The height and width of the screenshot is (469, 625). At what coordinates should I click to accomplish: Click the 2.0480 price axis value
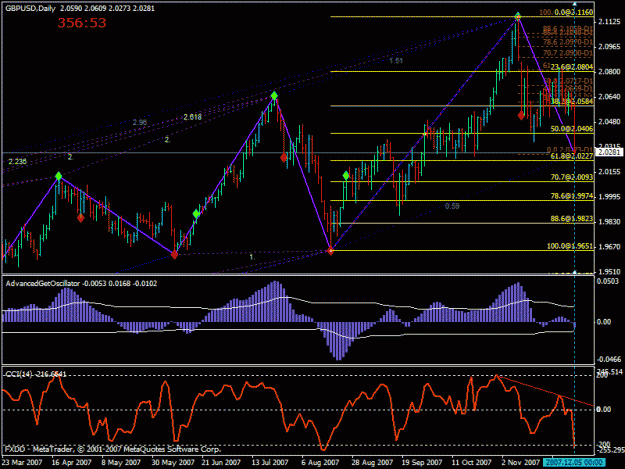609,122
